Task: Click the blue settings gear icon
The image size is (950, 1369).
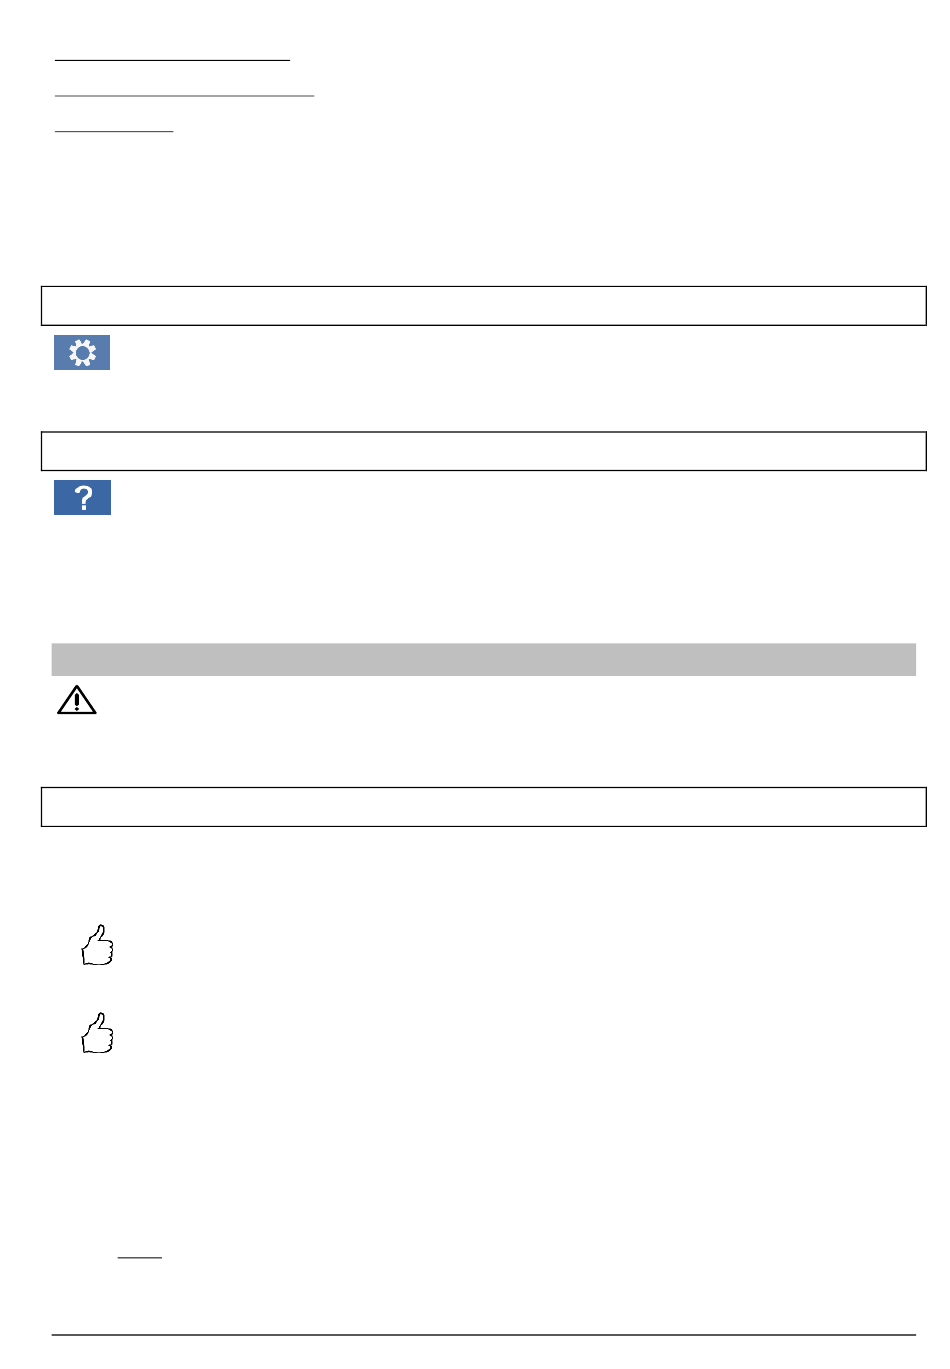Action: click(82, 352)
